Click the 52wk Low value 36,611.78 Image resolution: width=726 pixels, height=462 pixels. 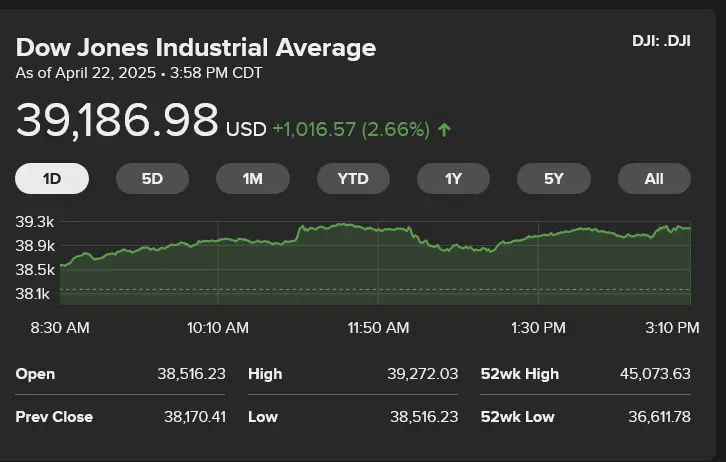point(655,416)
